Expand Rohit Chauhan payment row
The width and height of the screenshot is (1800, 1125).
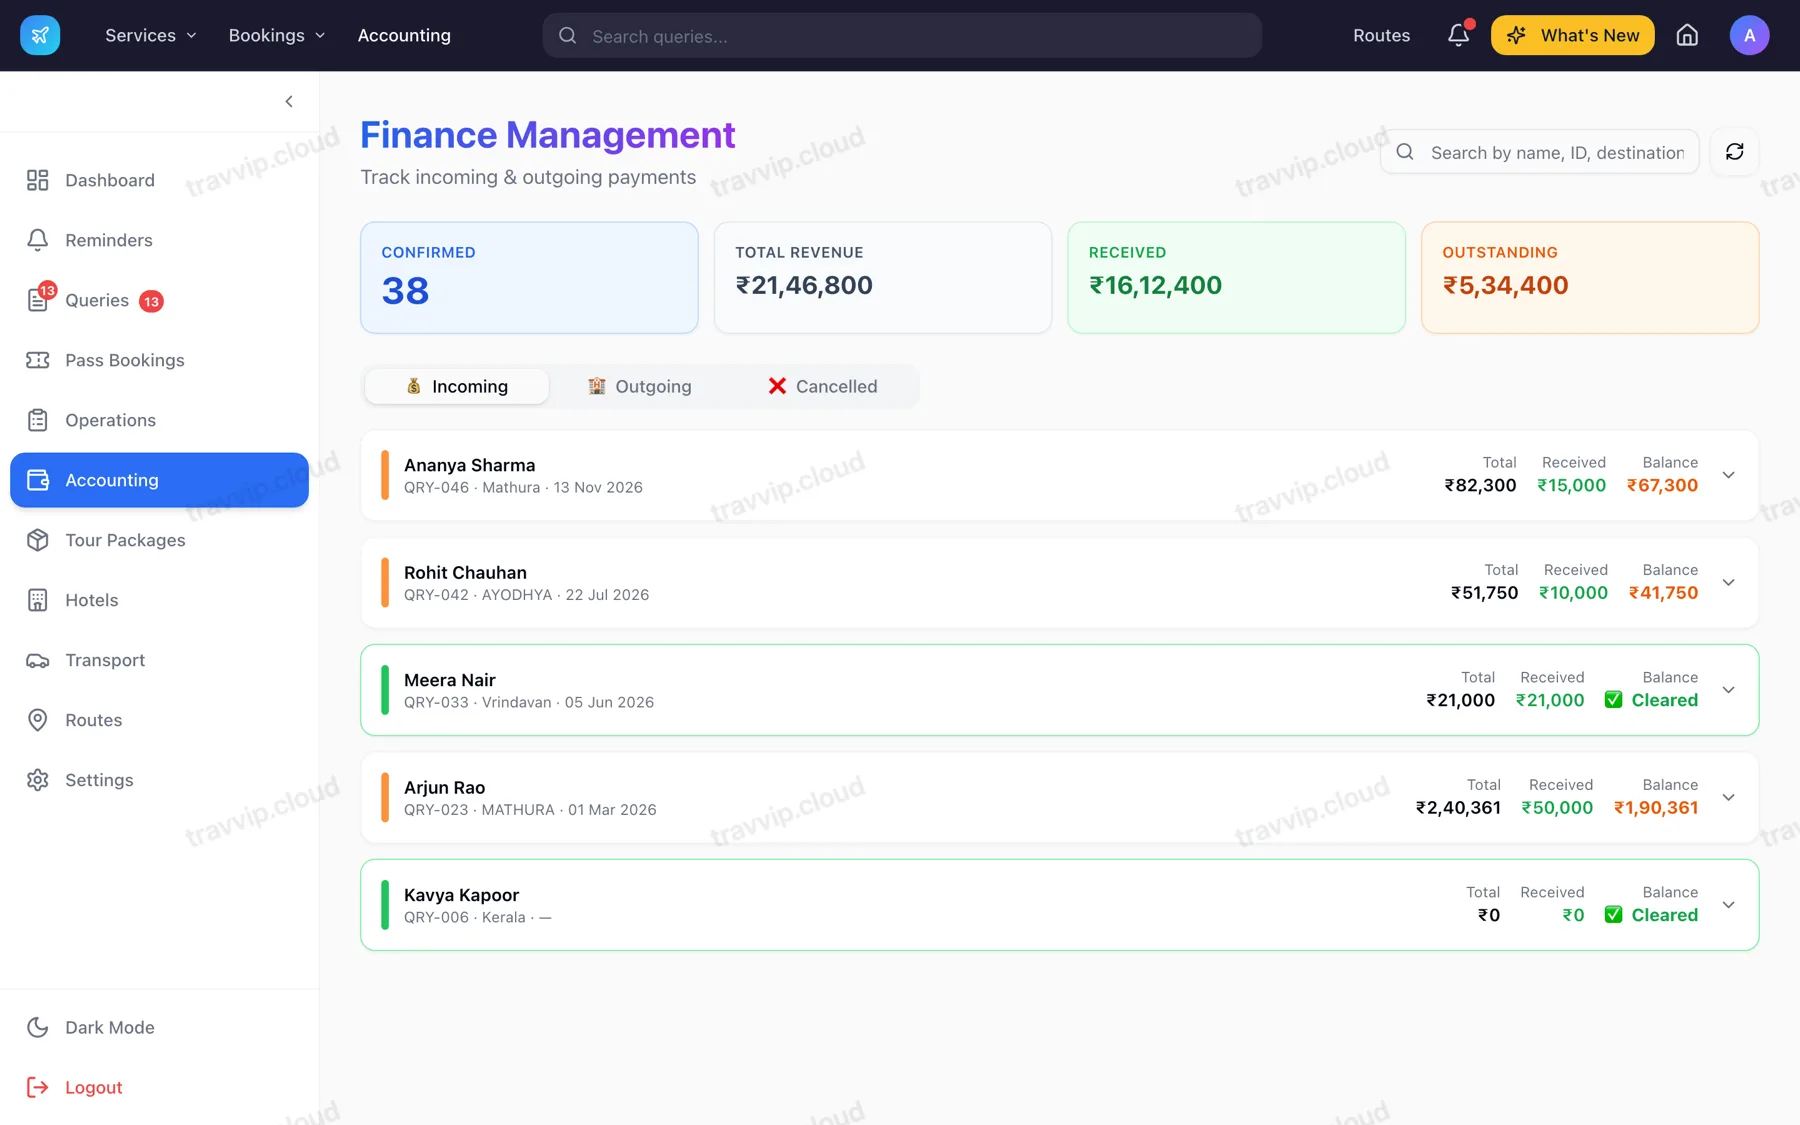tap(1728, 582)
